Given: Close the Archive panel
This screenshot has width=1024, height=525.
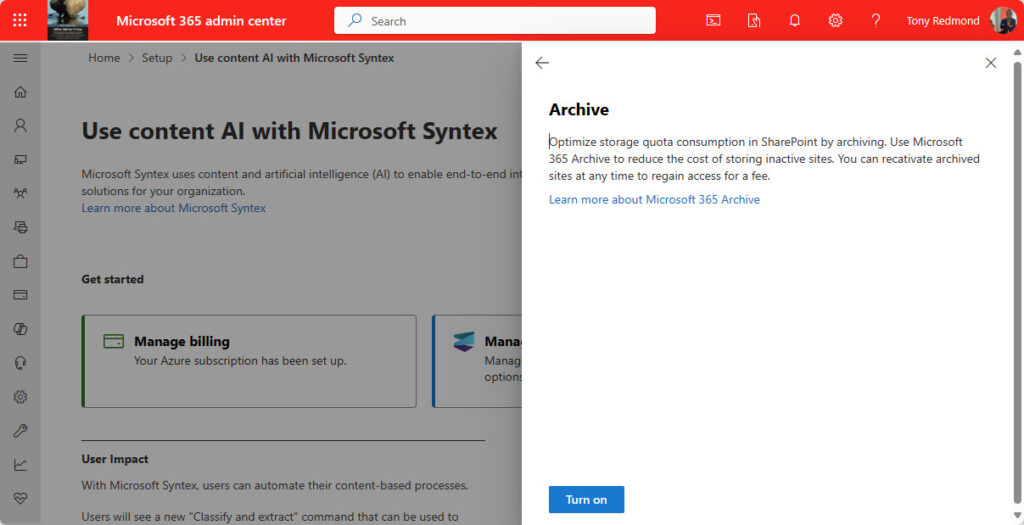Looking at the screenshot, I should point(991,63).
